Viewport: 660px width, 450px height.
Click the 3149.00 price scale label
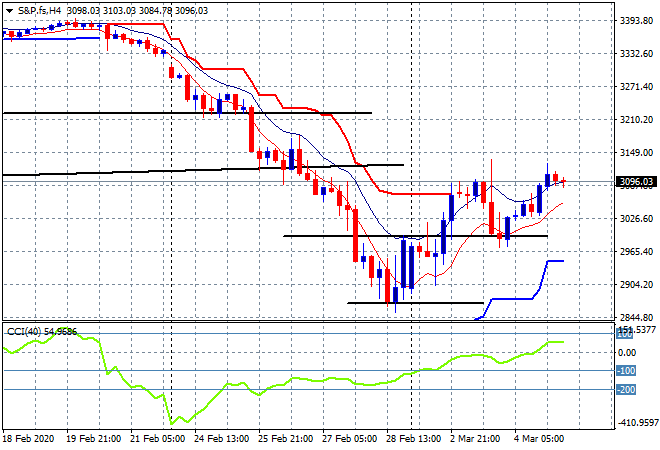click(636, 152)
